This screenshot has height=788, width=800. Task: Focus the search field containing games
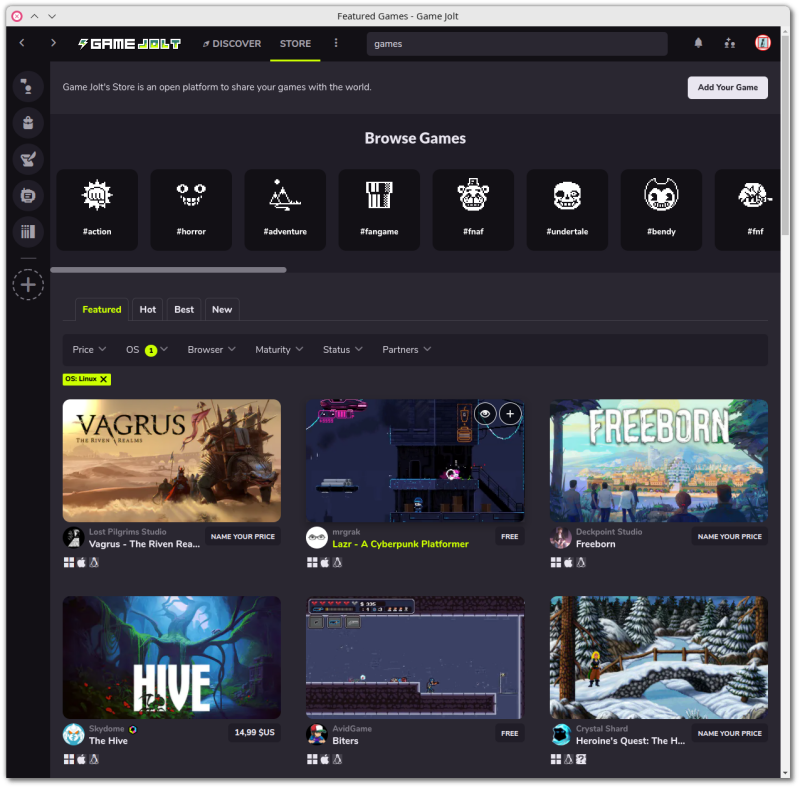tap(517, 44)
